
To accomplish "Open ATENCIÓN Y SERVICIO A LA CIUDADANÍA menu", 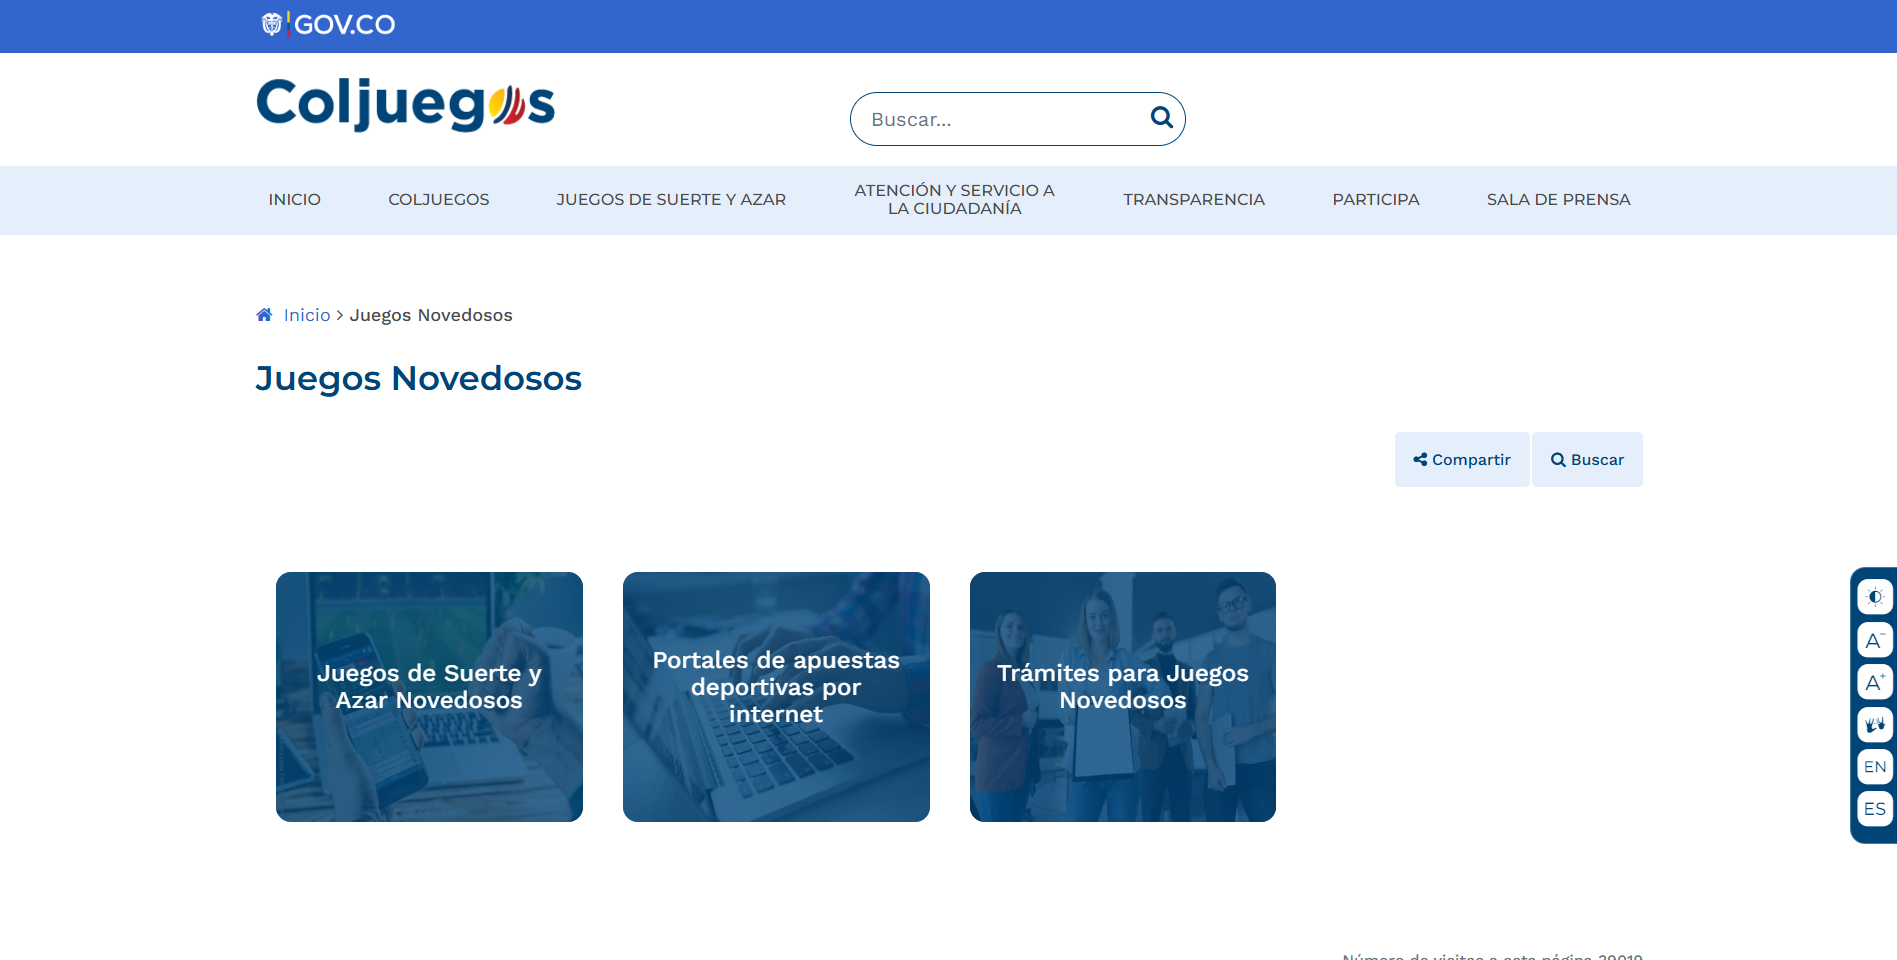I will (x=955, y=200).
